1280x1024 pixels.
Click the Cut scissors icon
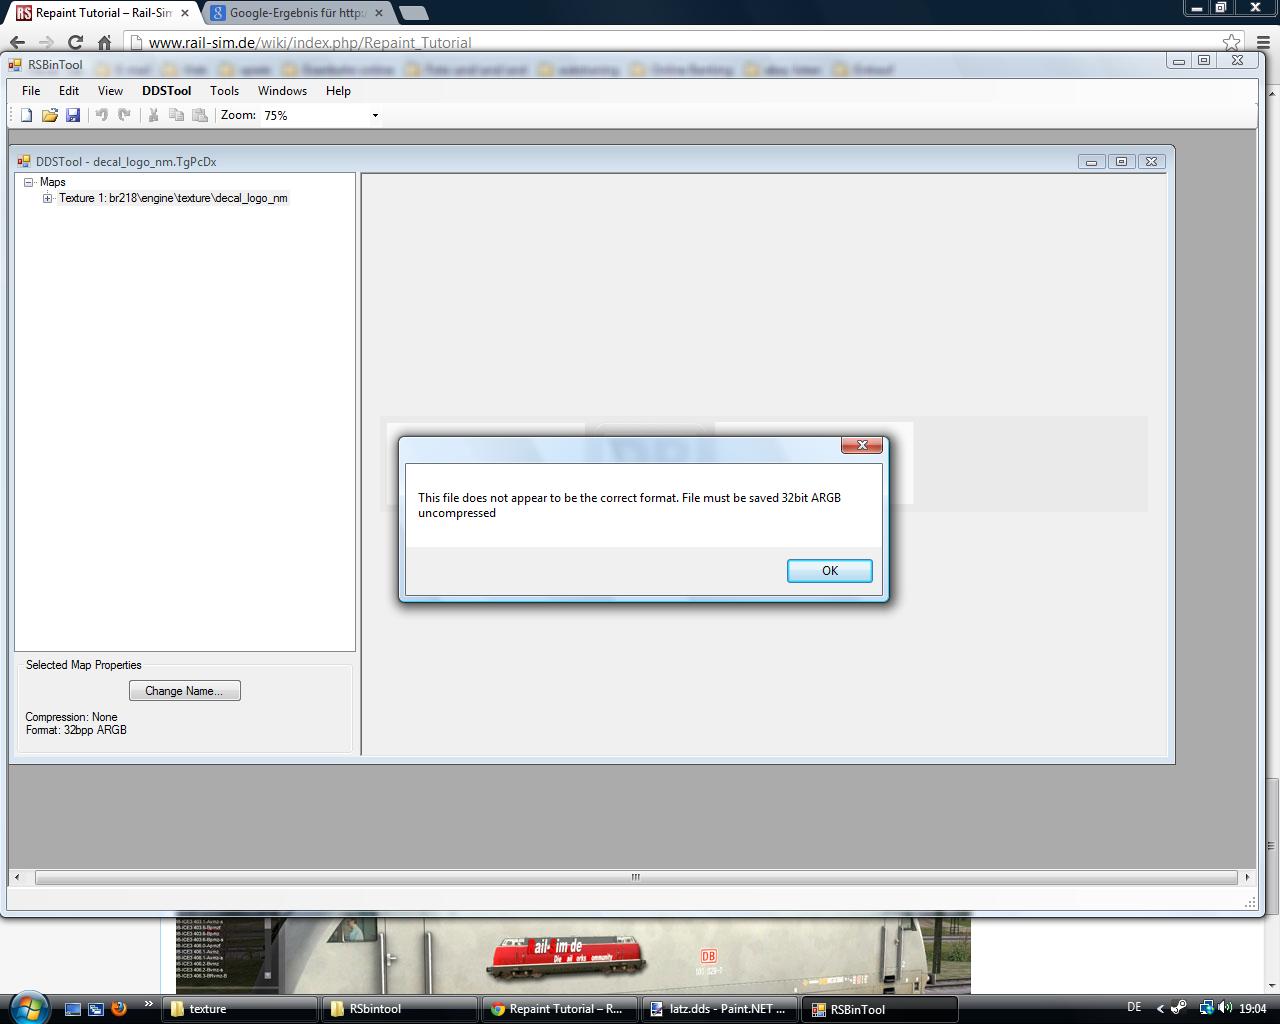tap(153, 115)
